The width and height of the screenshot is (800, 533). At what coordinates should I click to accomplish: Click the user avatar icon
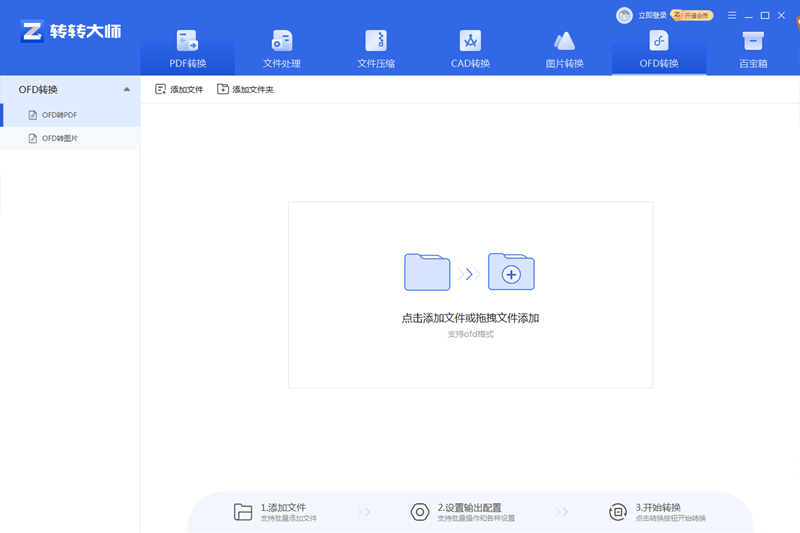tap(625, 15)
